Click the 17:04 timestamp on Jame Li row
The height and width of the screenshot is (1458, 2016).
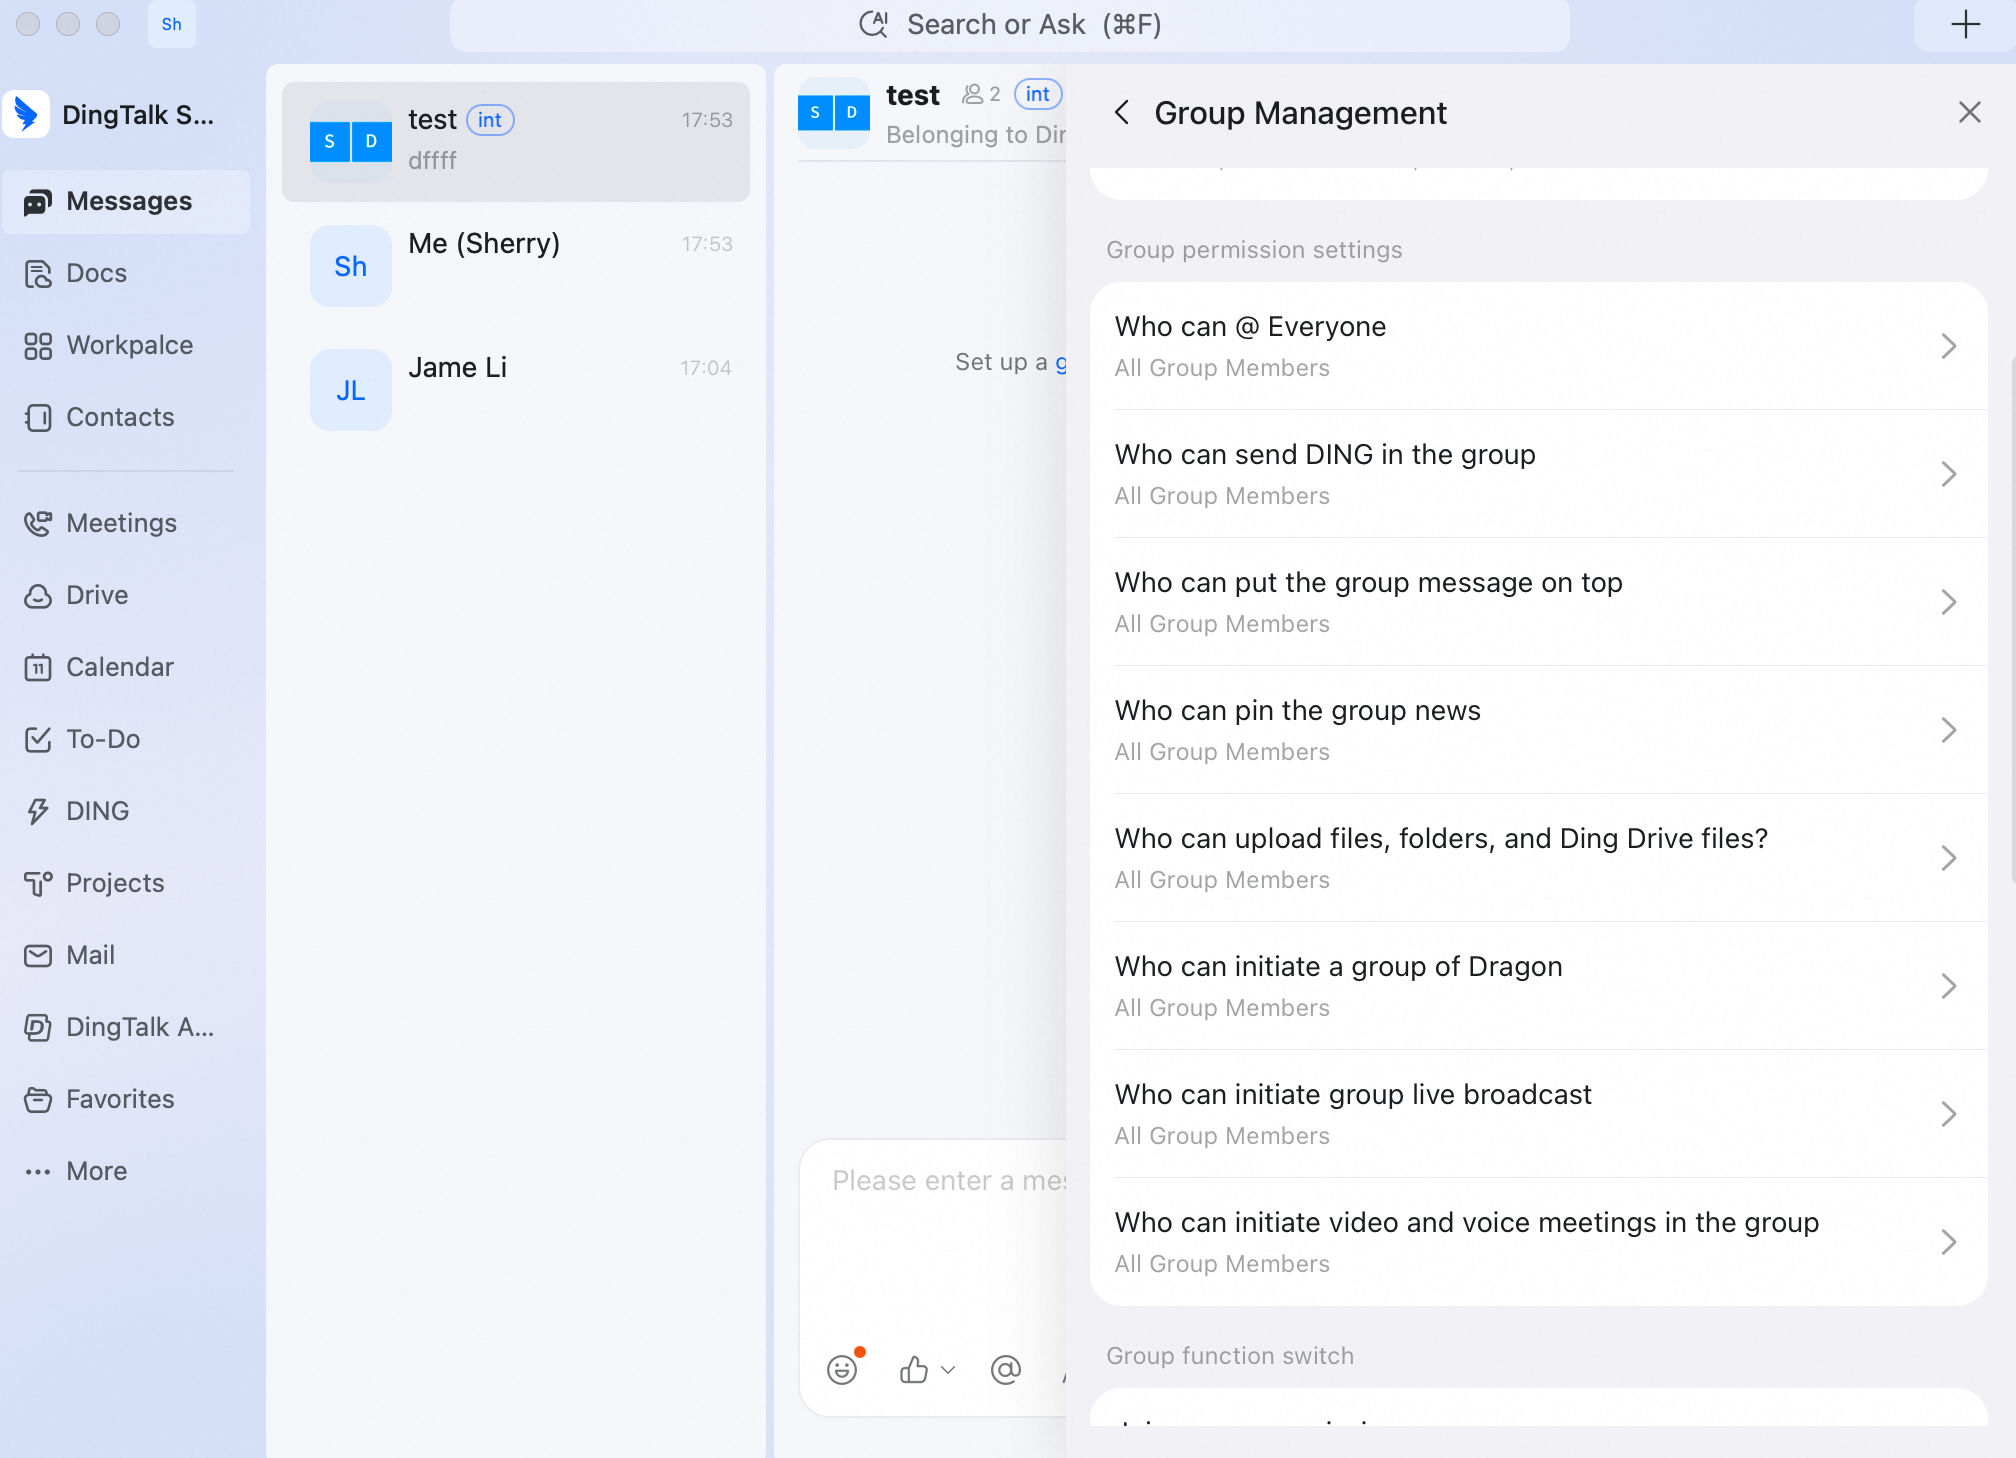point(706,368)
